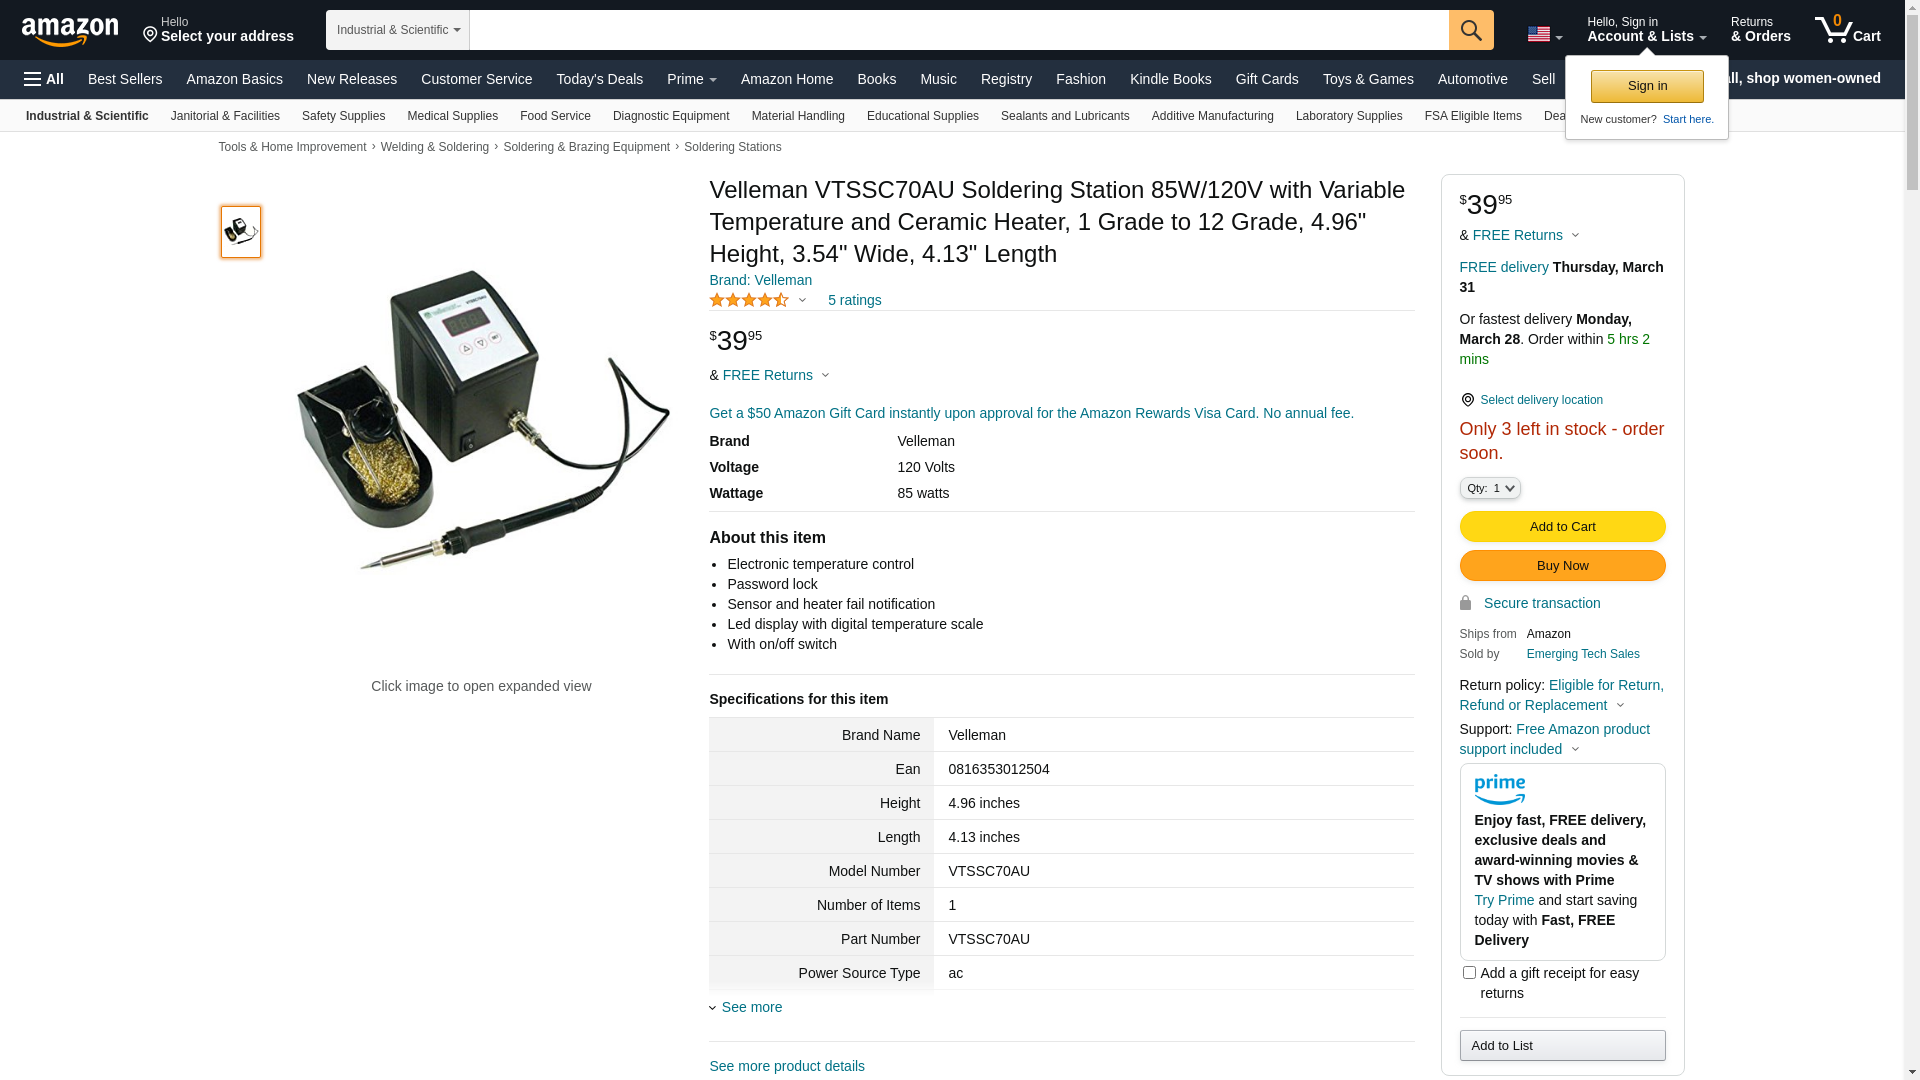Open the Qty quantity dropdown
1920x1080 pixels.
[1489, 488]
